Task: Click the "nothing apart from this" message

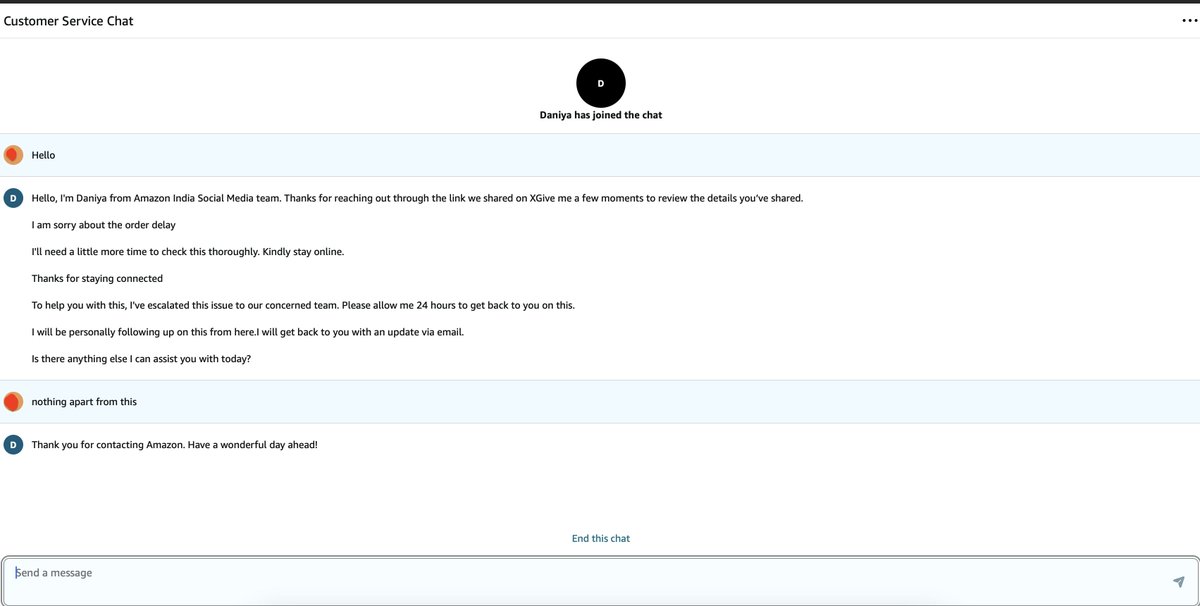Action: (84, 402)
